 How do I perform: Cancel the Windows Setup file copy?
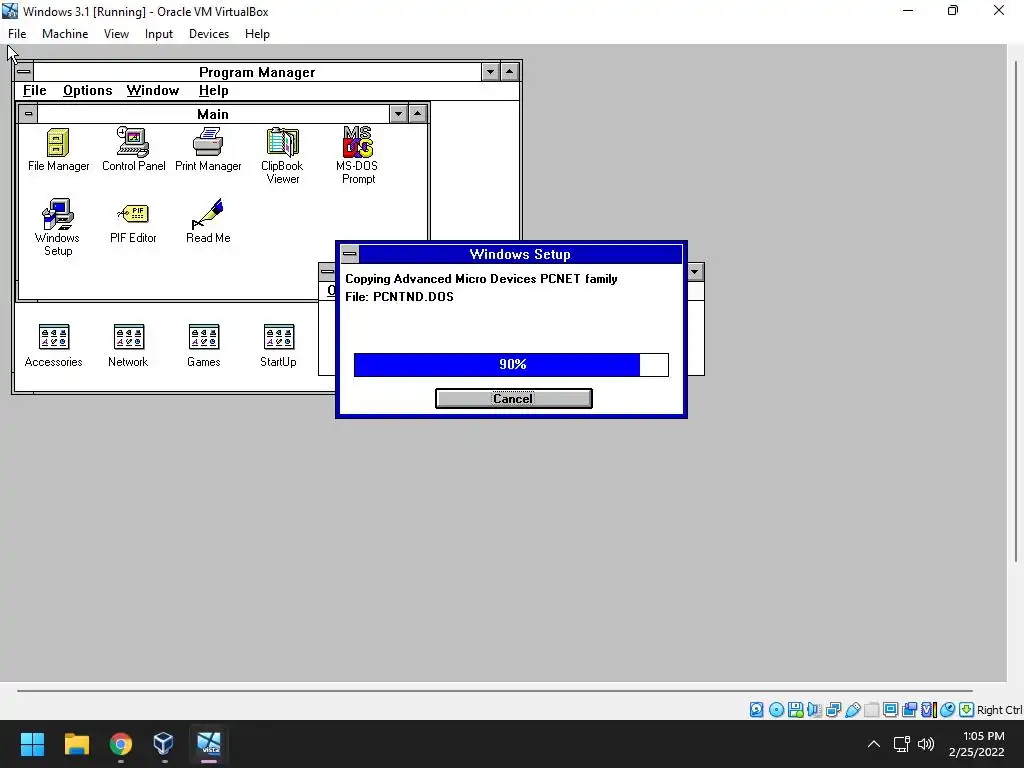[513, 398]
